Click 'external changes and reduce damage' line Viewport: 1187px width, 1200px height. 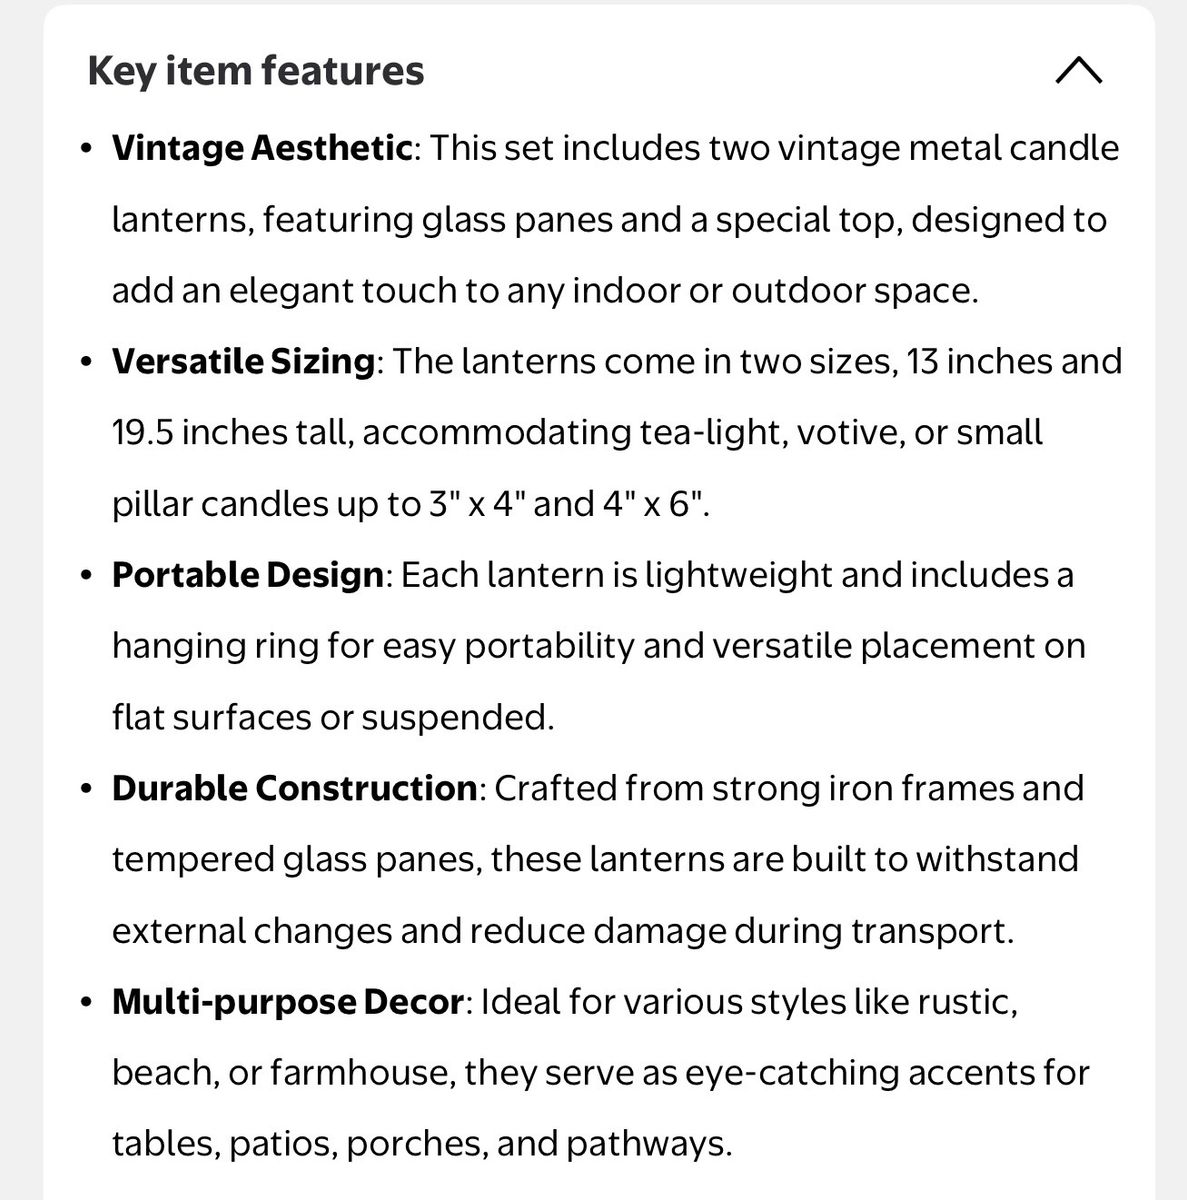click(x=563, y=931)
